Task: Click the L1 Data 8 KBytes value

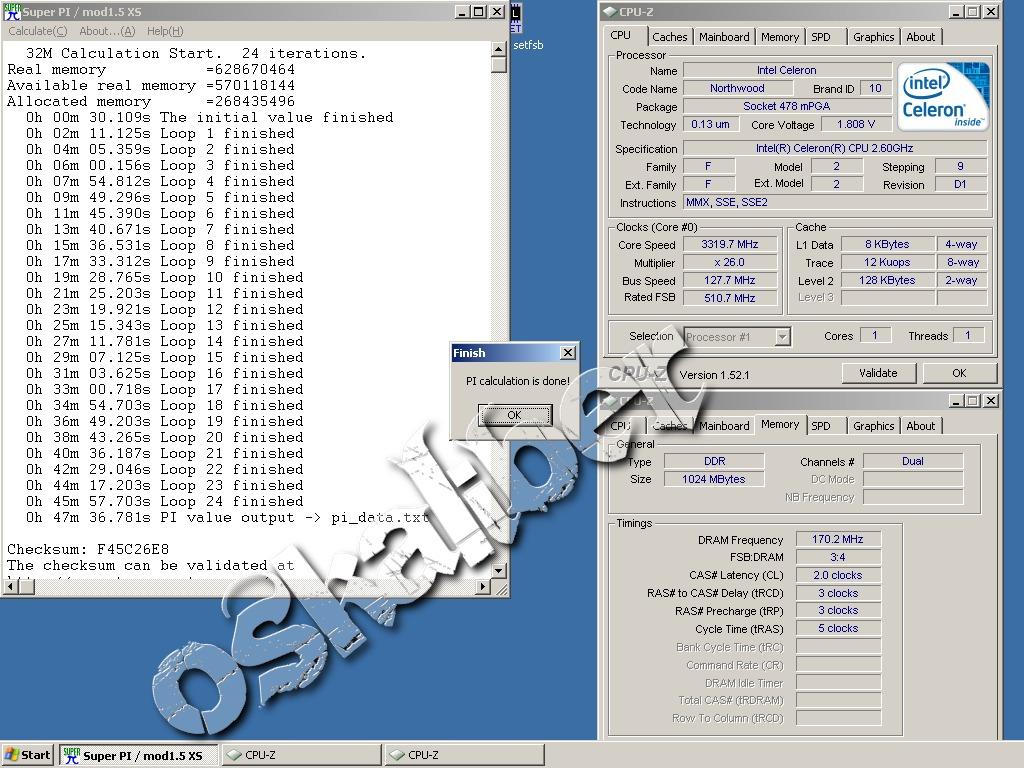Action: [x=888, y=244]
